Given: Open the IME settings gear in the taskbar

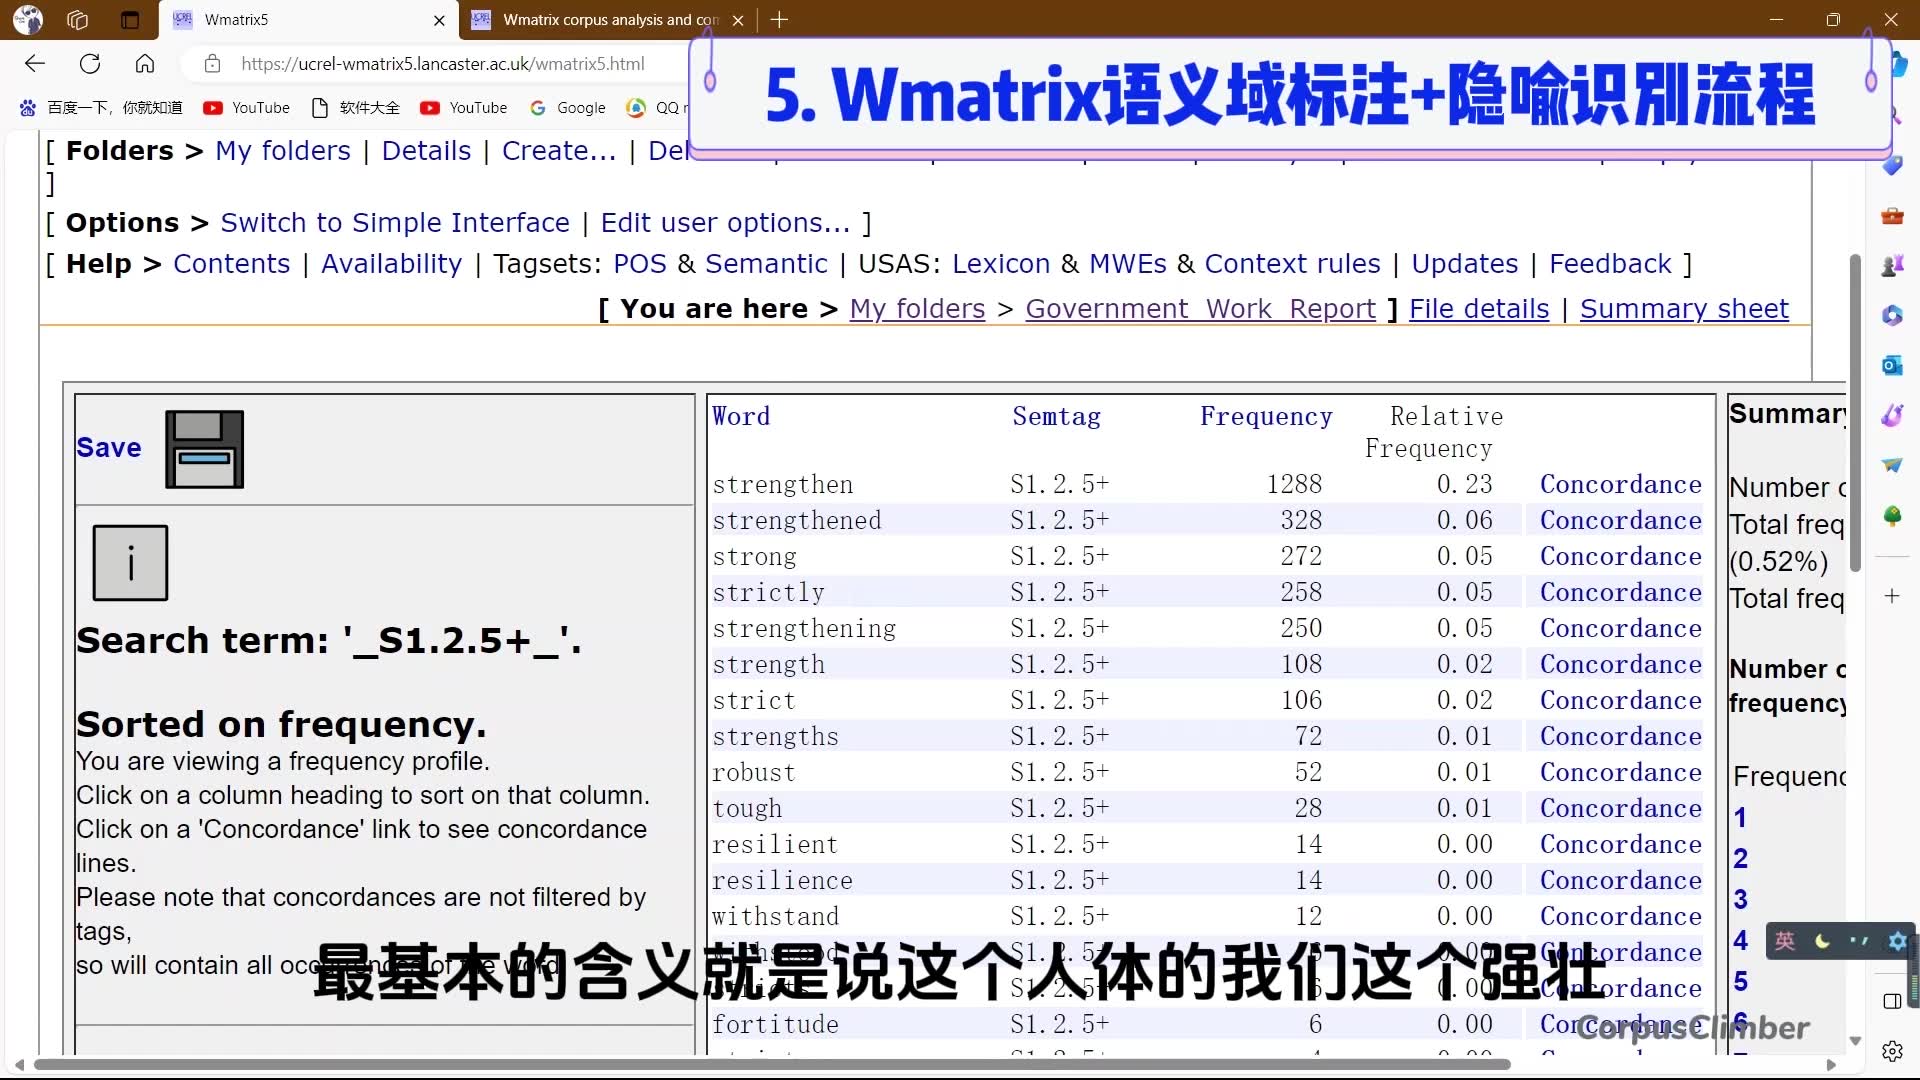Looking at the screenshot, I should coord(1897,941).
